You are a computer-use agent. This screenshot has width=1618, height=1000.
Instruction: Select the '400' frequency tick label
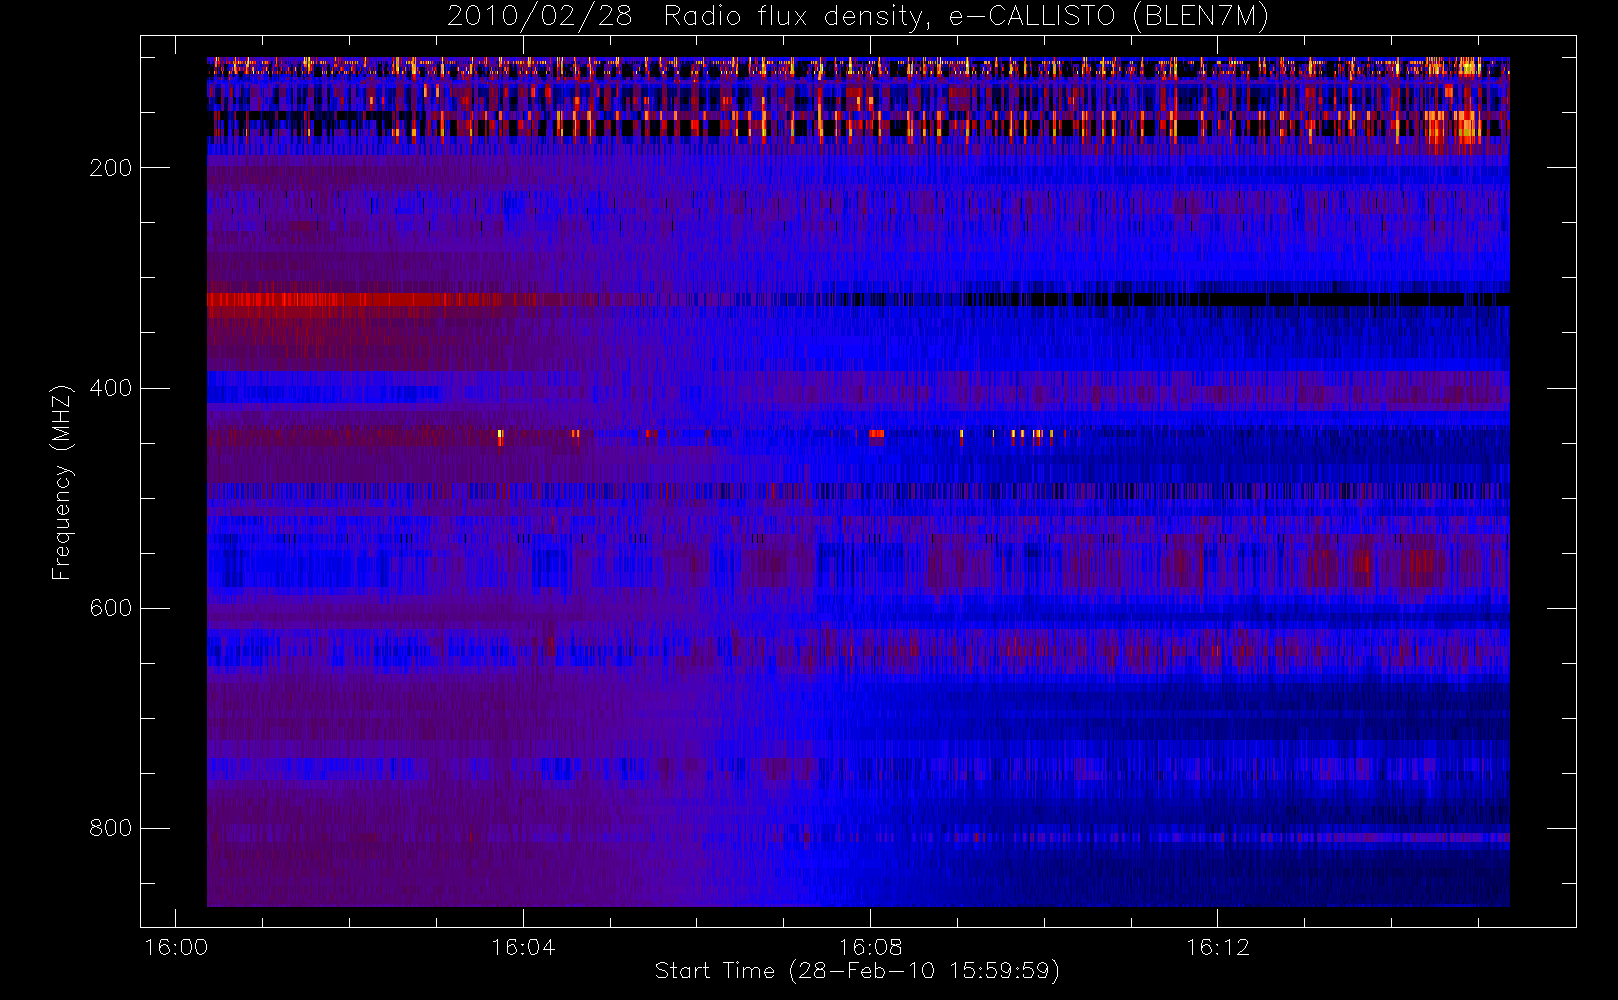click(110, 388)
